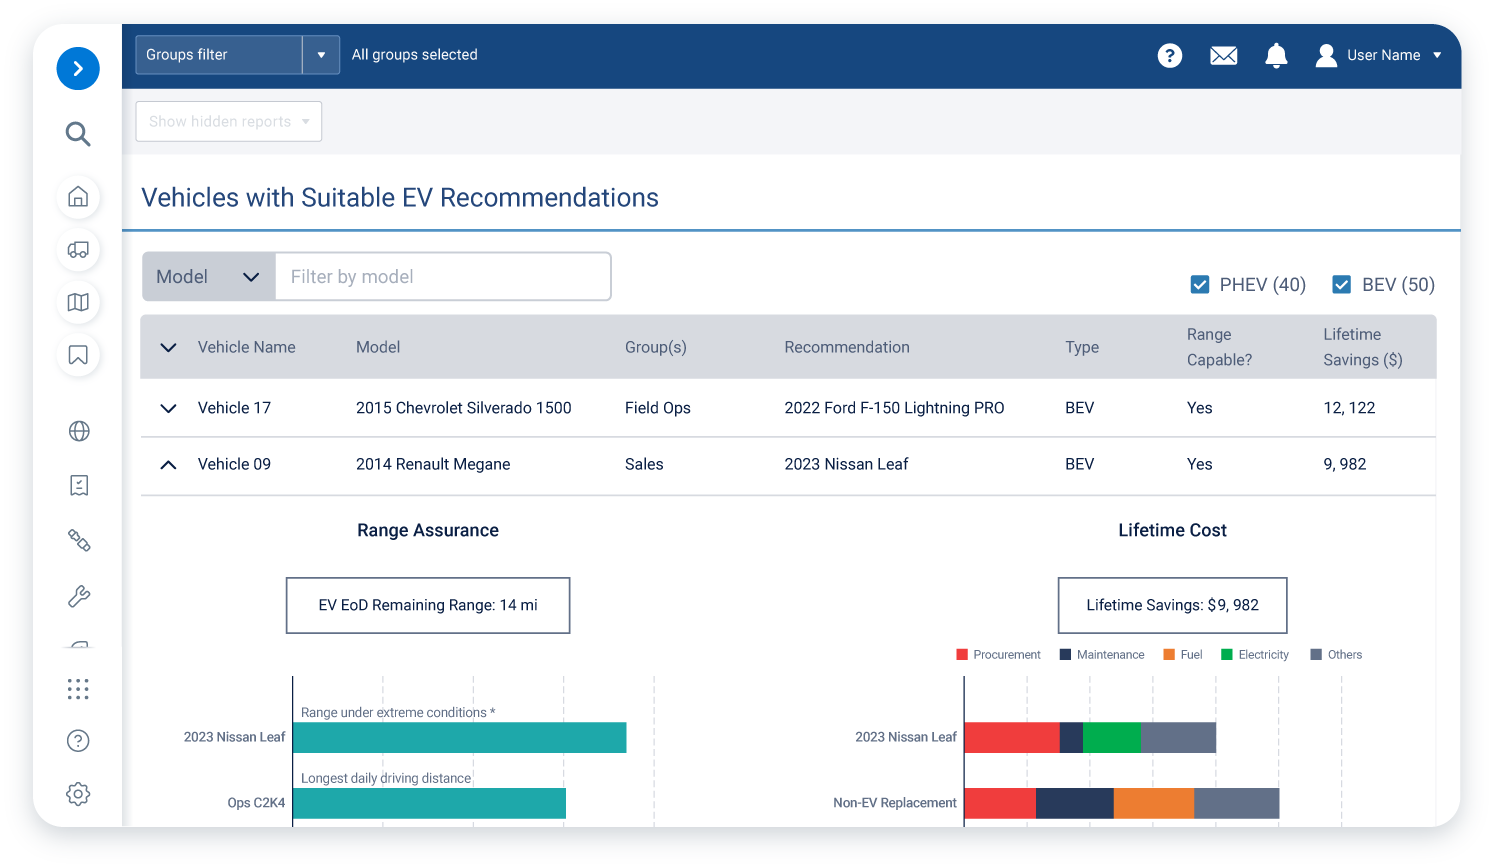
Task: Open the Groups filter dropdown
Action: (x=321, y=55)
